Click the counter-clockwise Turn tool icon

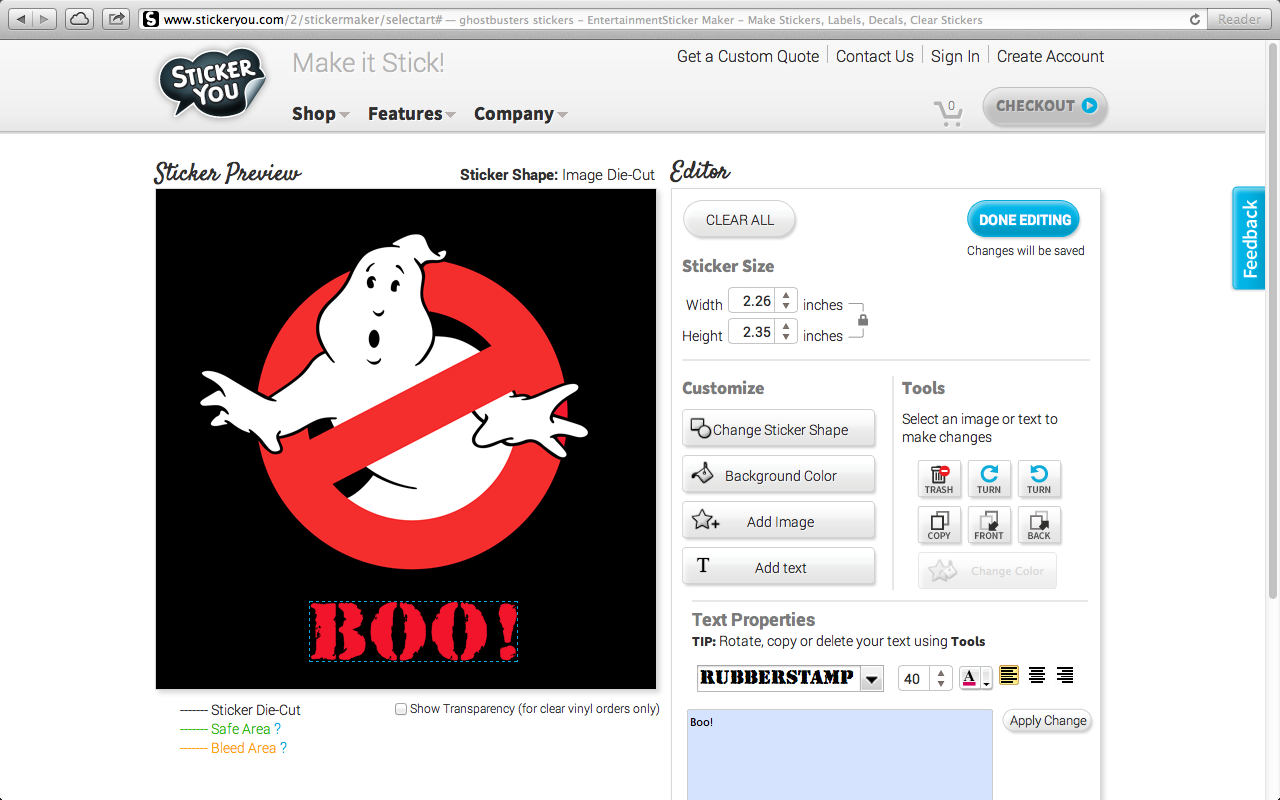coord(1039,479)
